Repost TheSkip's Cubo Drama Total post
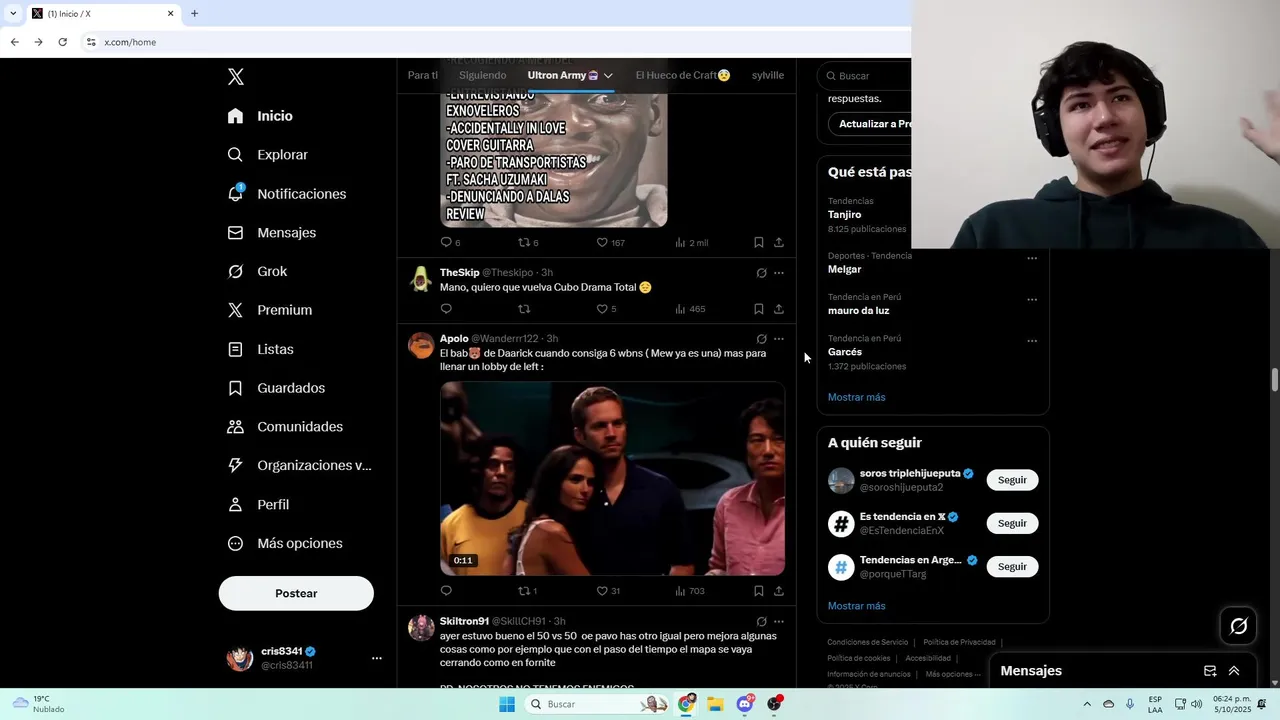Image resolution: width=1280 pixels, height=720 pixels. click(524, 309)
